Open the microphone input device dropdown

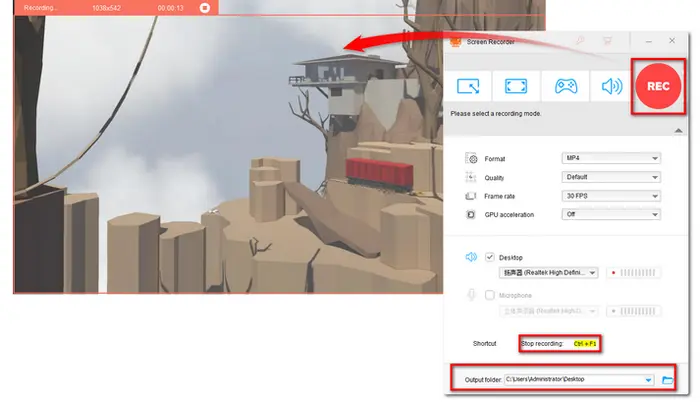[x=548, y=311]
